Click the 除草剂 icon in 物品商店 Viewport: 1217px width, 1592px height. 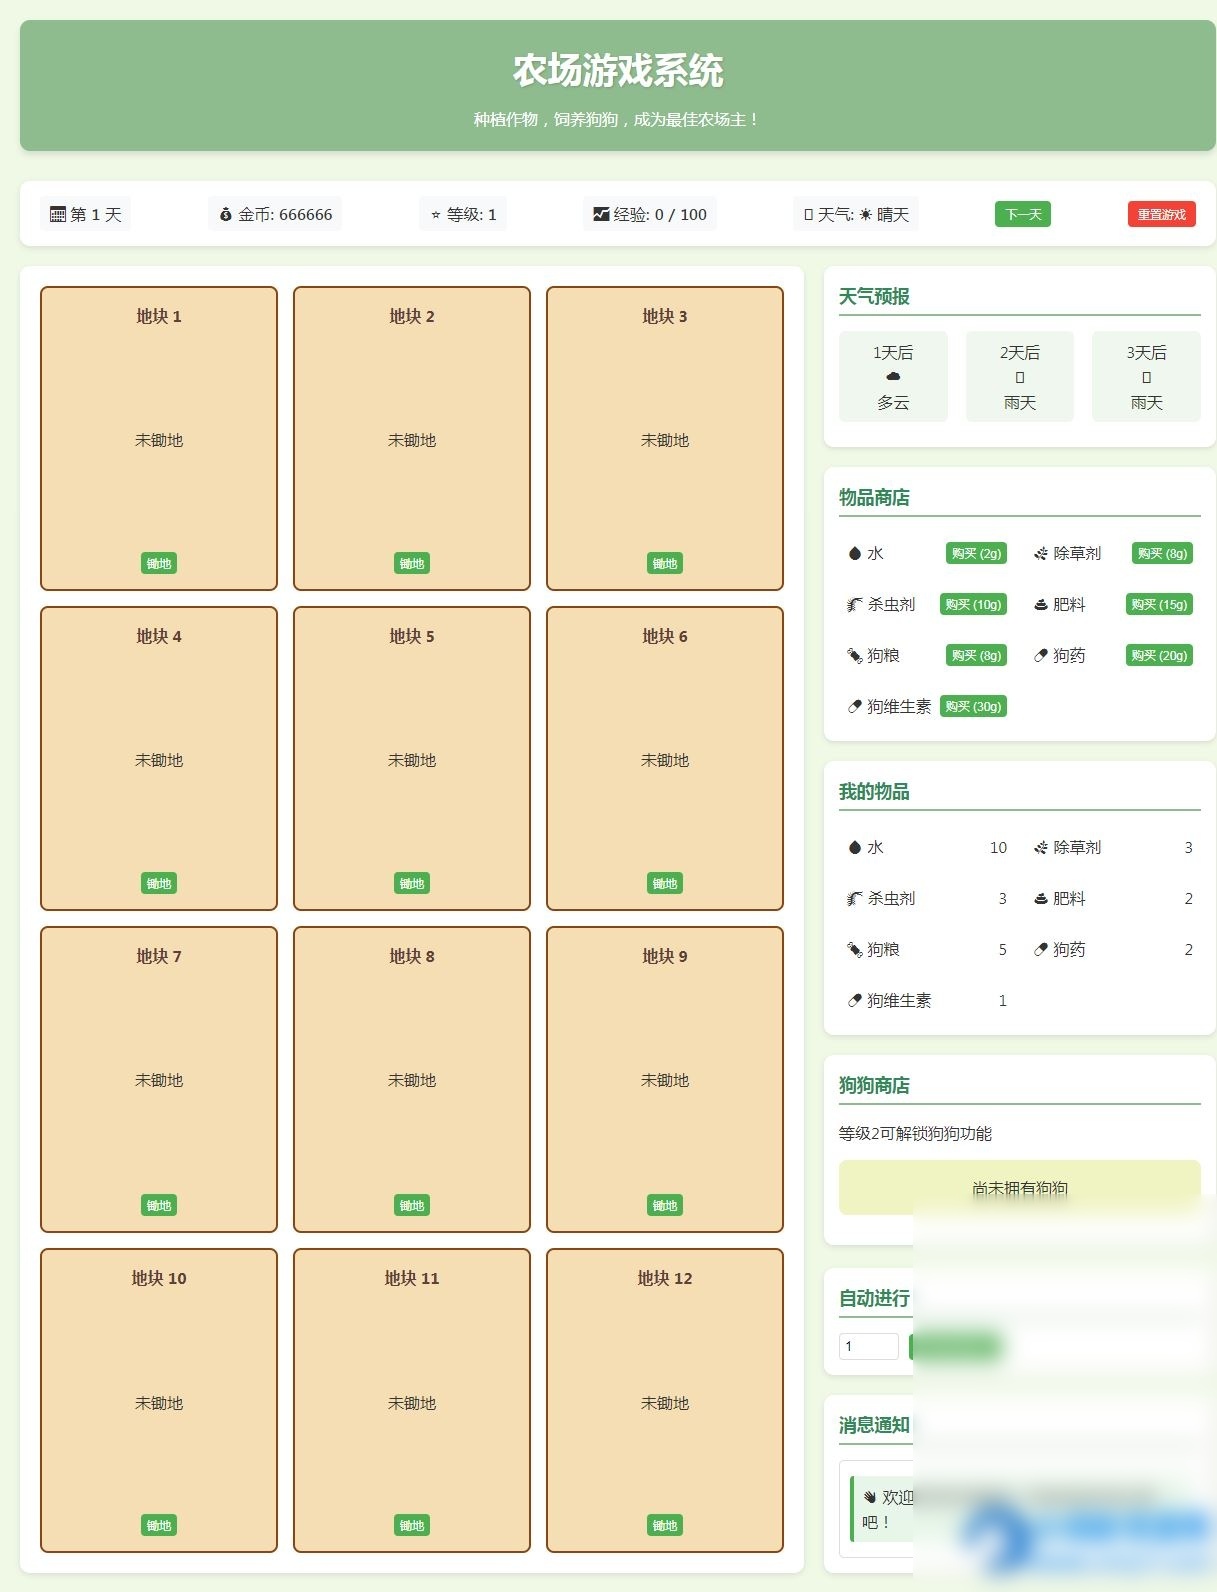pos(1041,553)
